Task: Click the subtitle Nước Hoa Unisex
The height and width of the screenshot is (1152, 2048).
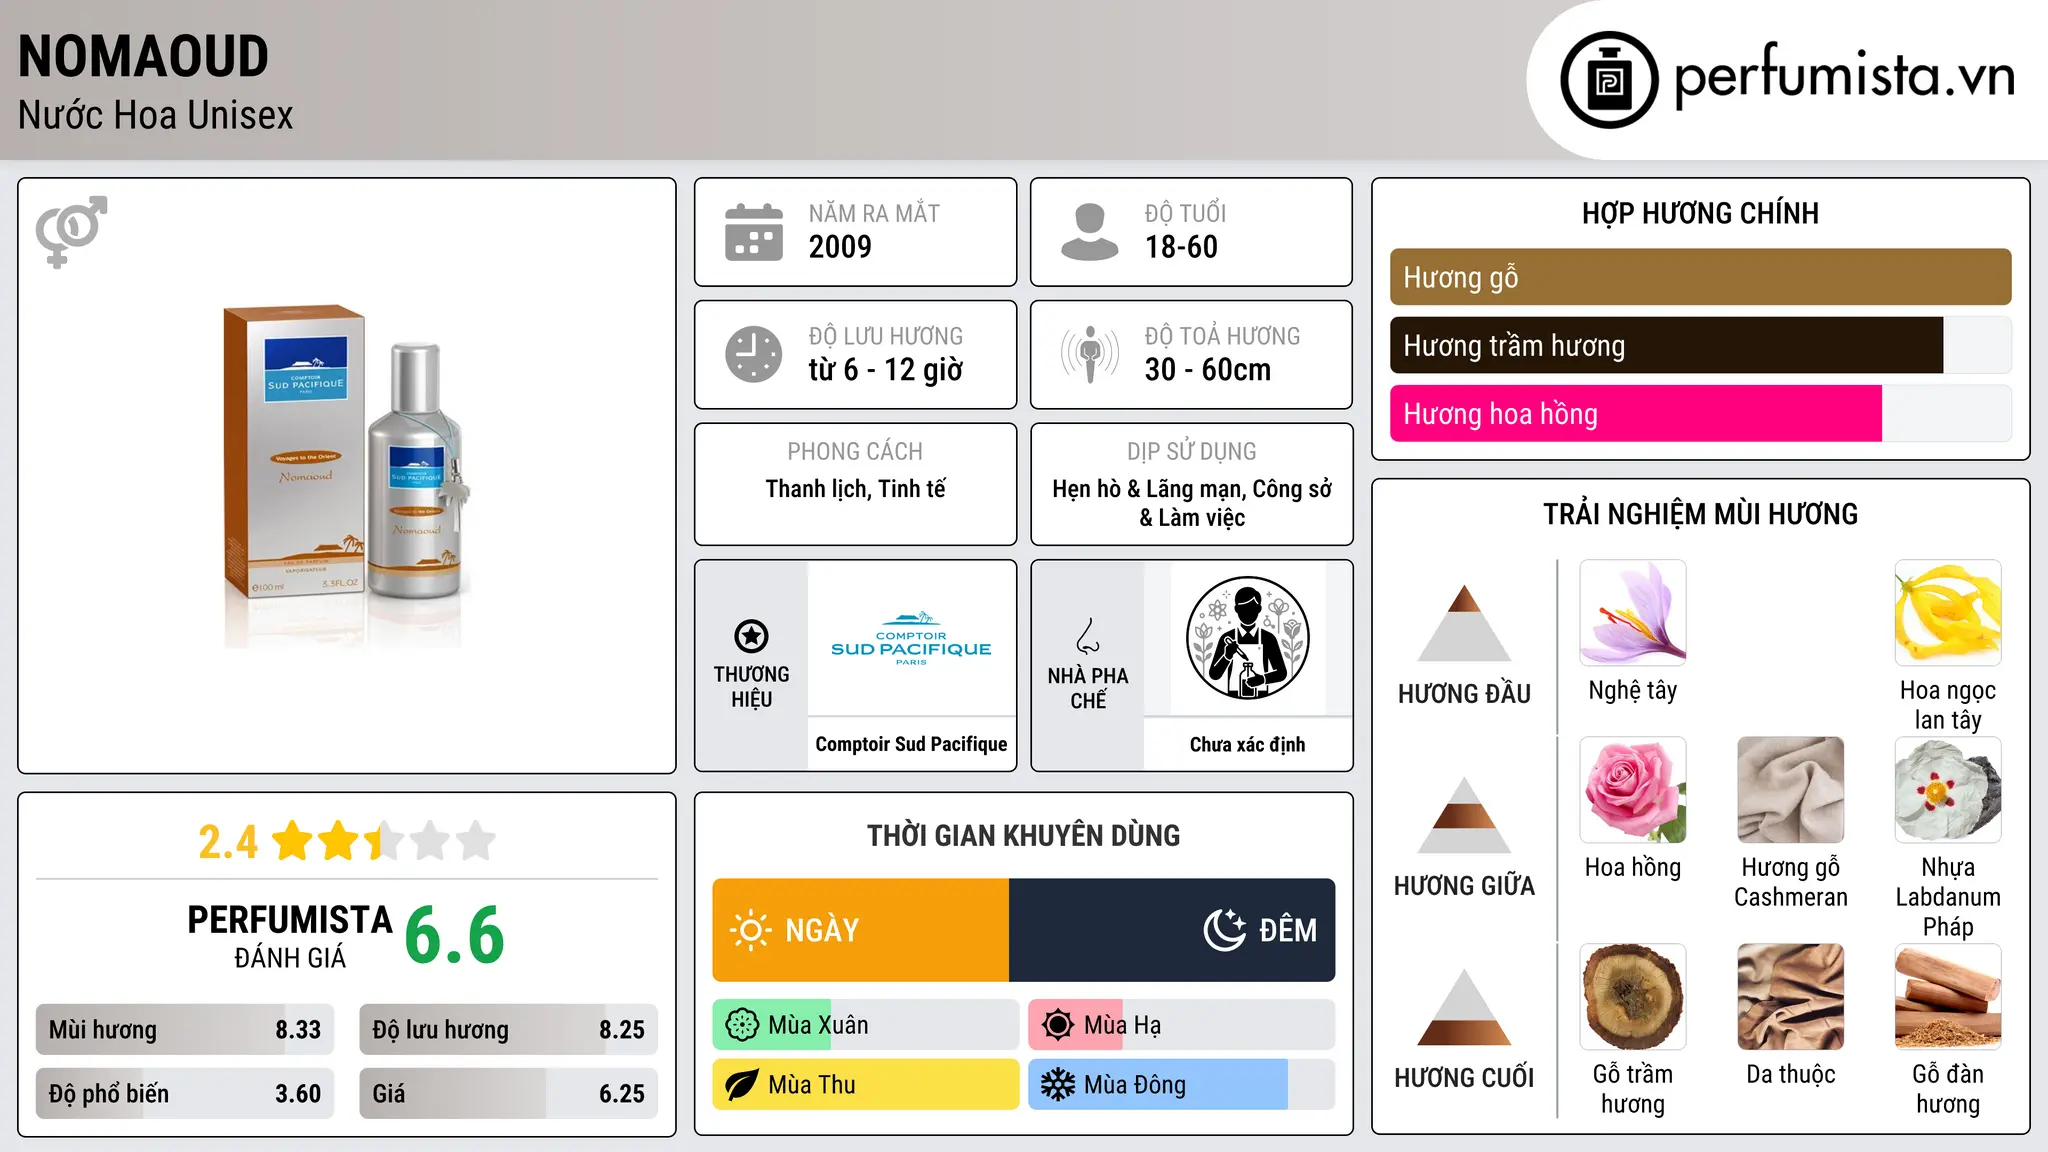Action: click(x=156, y=116)
